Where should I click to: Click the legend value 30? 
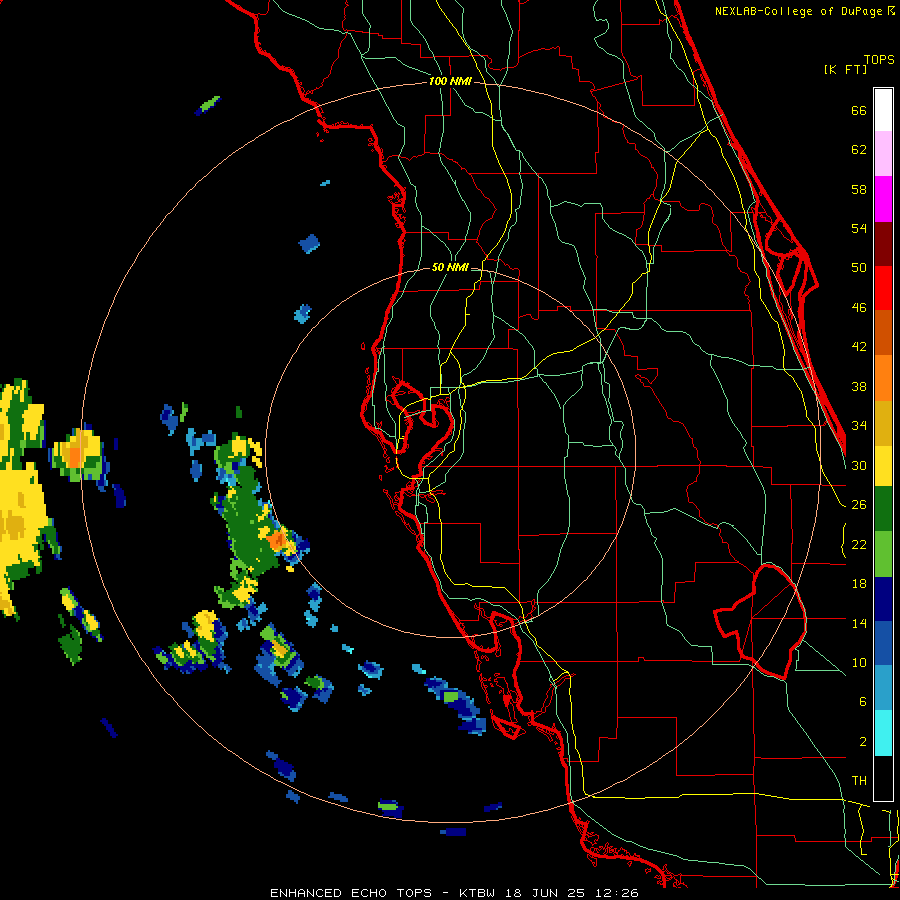click(x=859, y=465)
